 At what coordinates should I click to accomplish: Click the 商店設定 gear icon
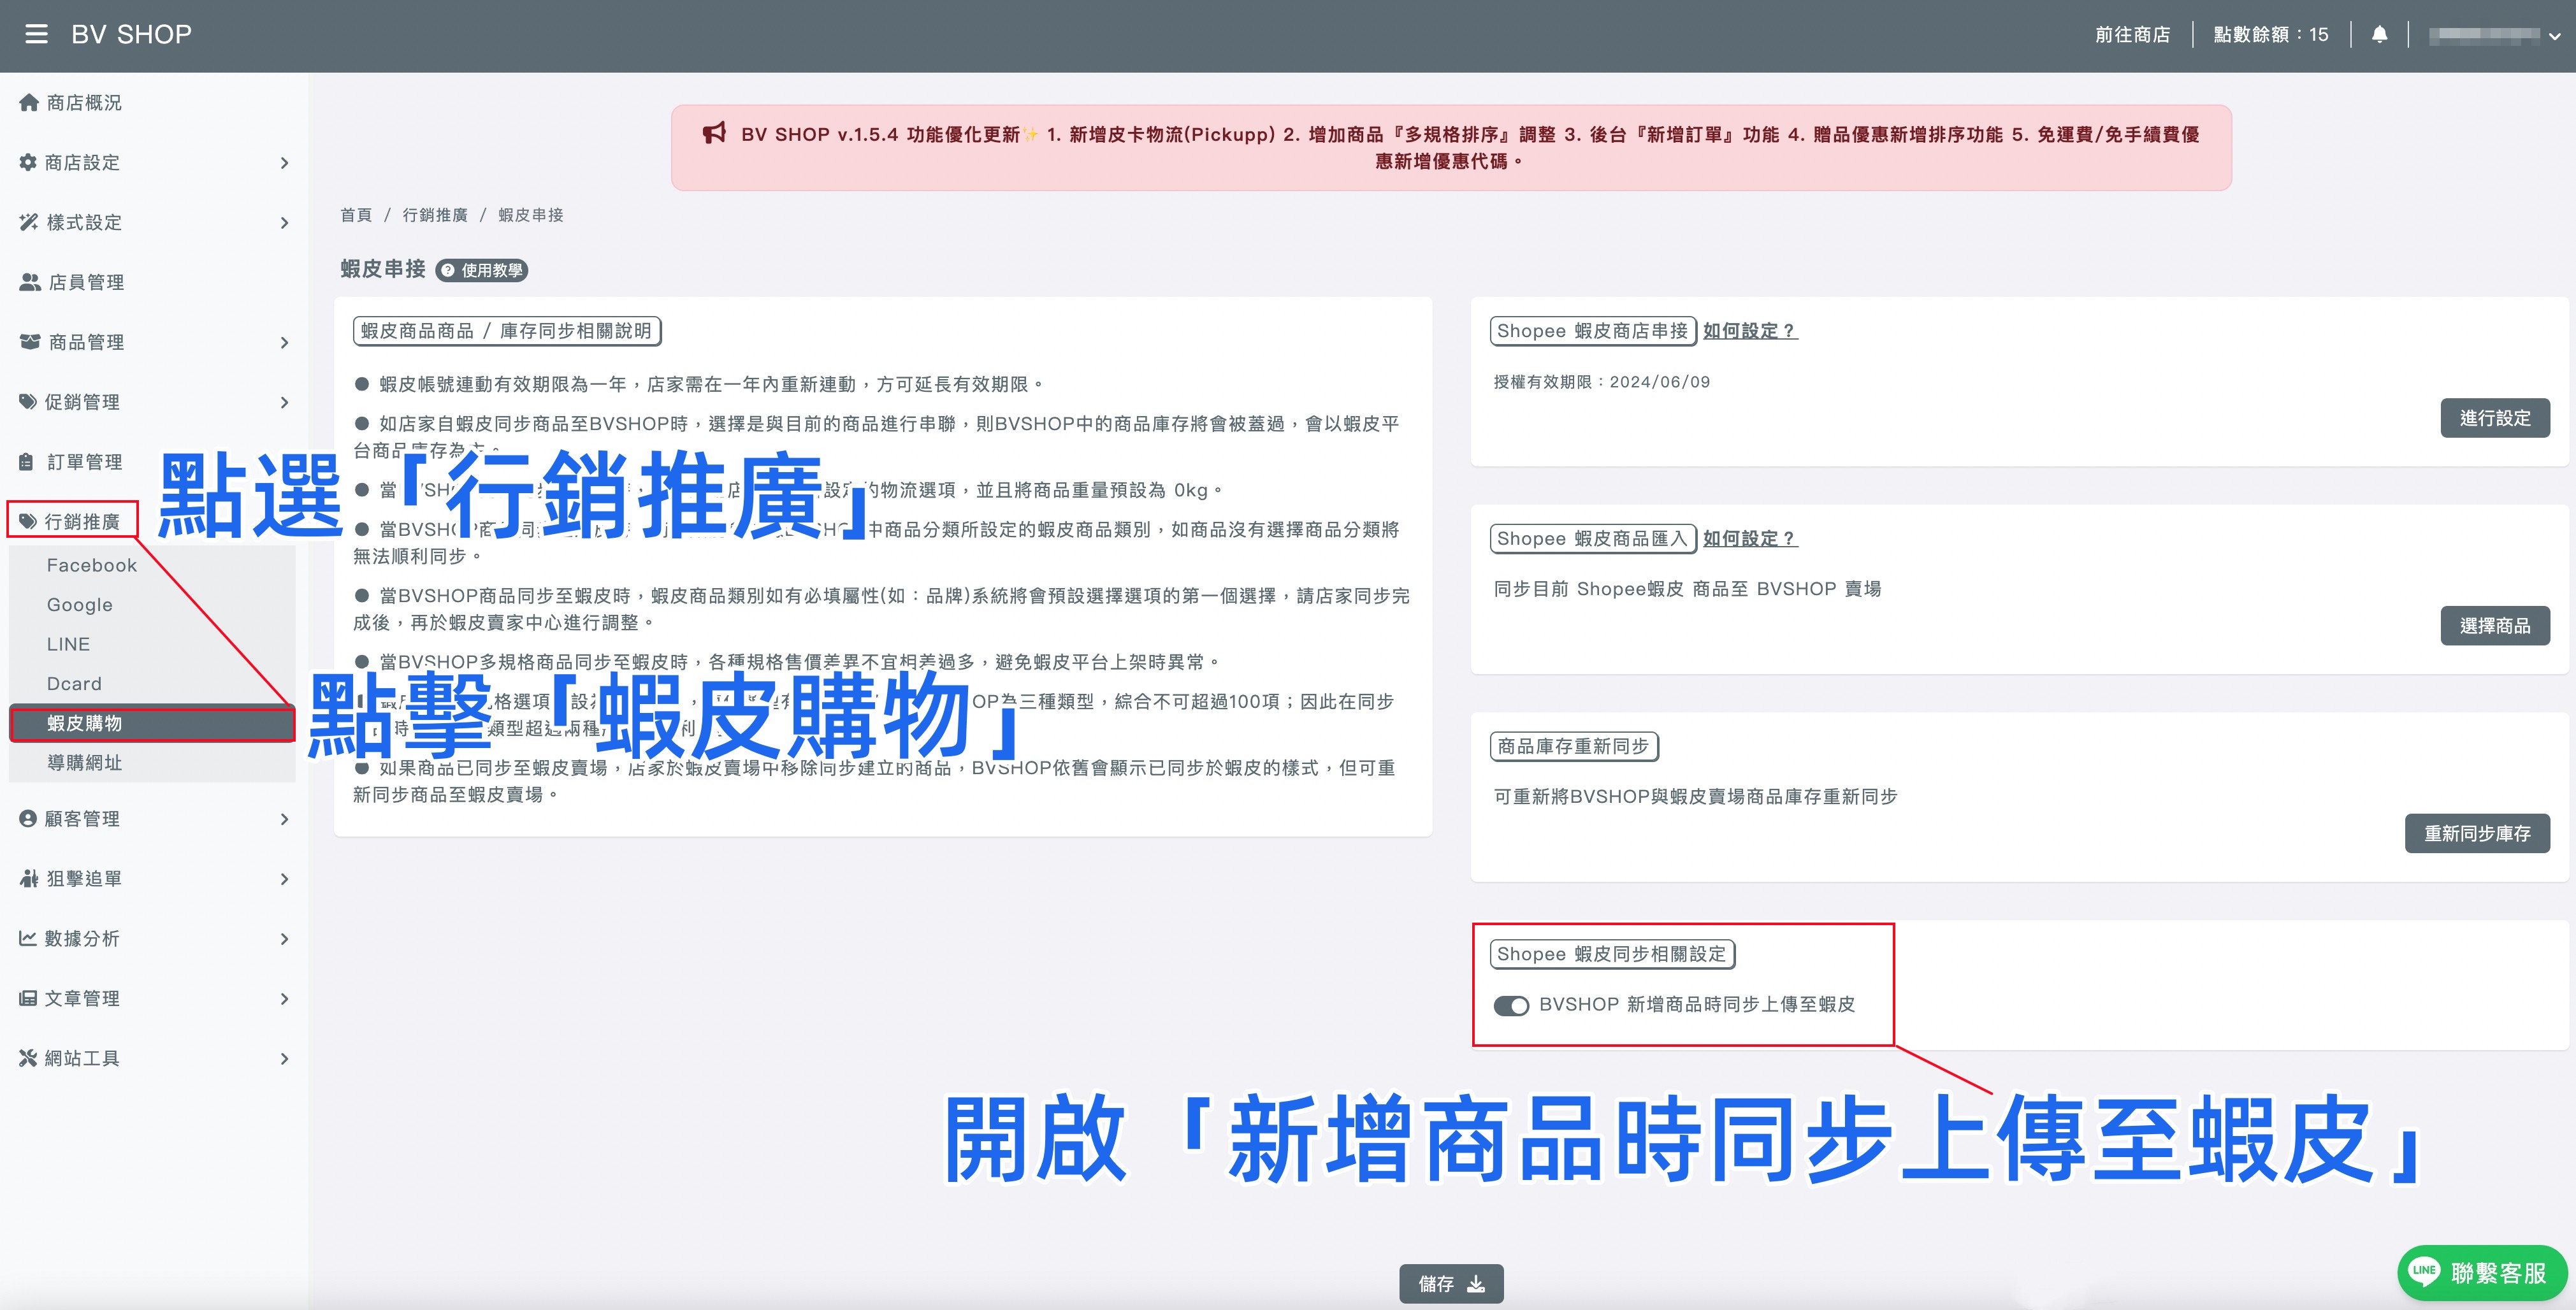pos(28,162)
